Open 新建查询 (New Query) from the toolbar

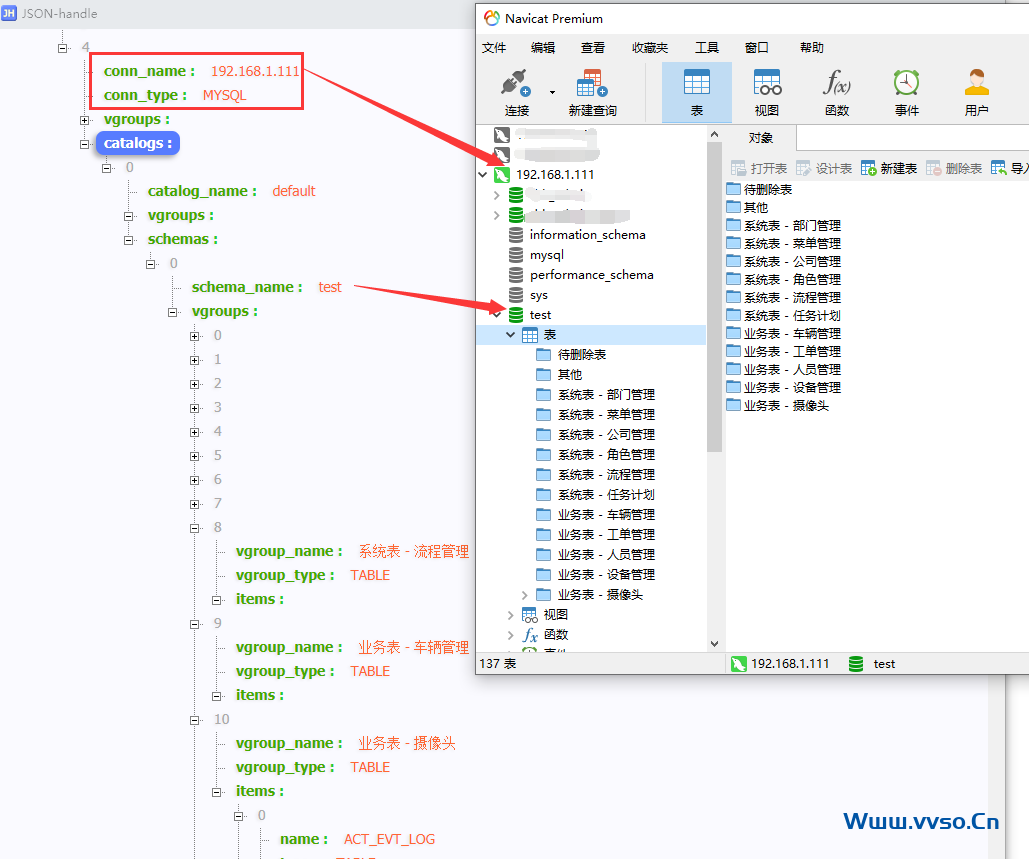click(x=592, y=84)
